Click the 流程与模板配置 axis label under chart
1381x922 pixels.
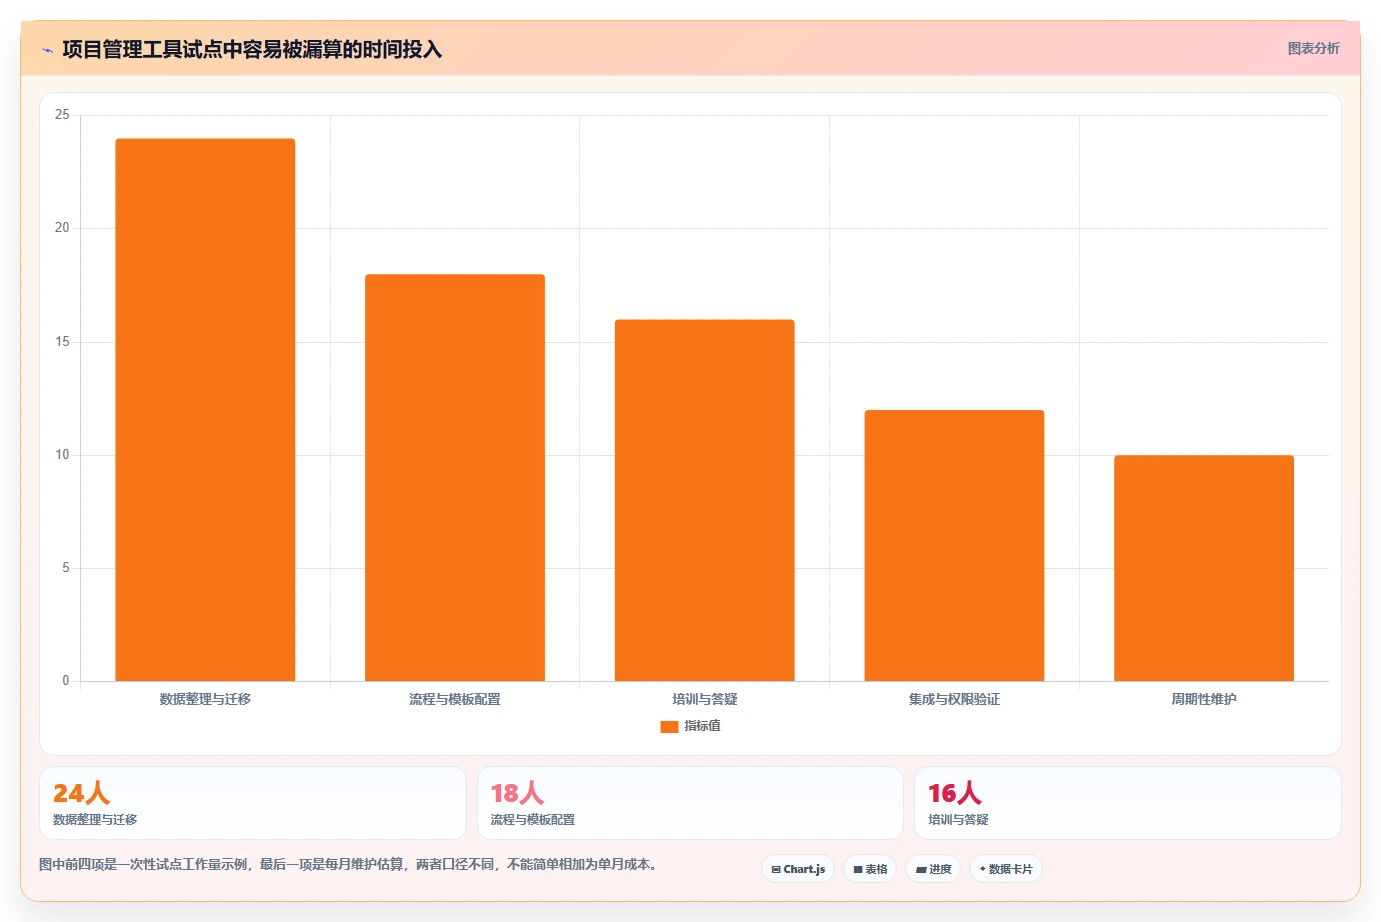(x=455, y=699)
